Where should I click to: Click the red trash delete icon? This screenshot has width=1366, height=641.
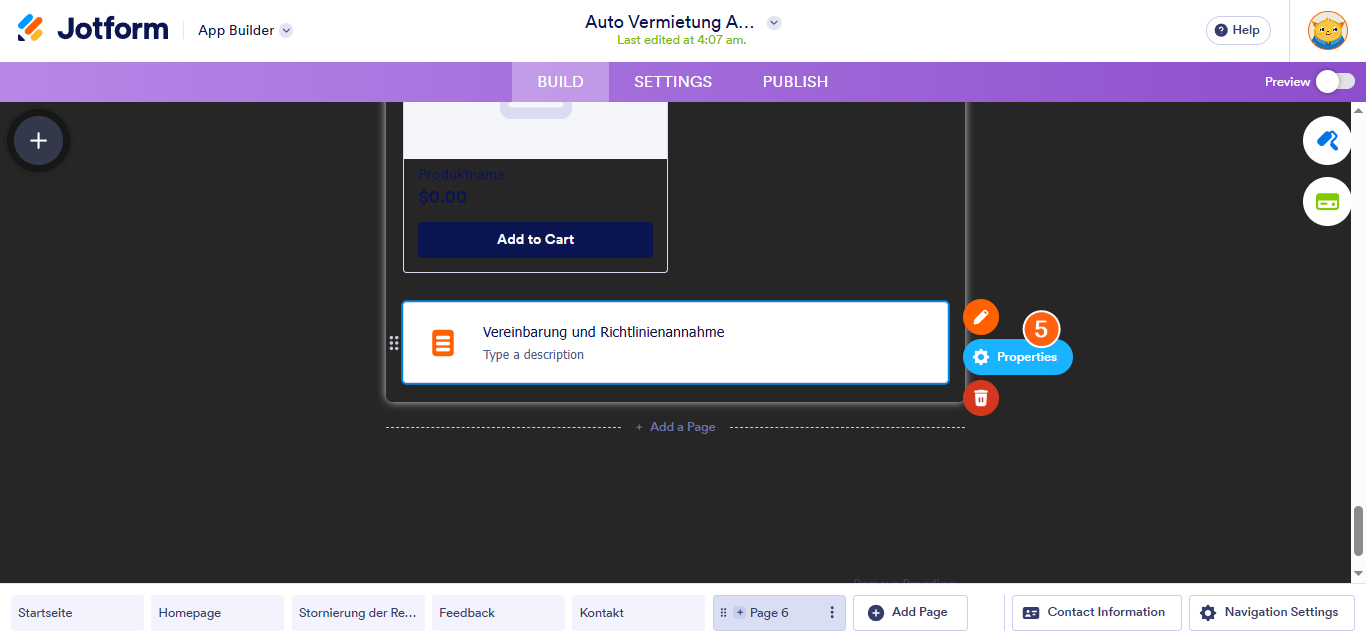pyautogui.click(x=981, y=398)
